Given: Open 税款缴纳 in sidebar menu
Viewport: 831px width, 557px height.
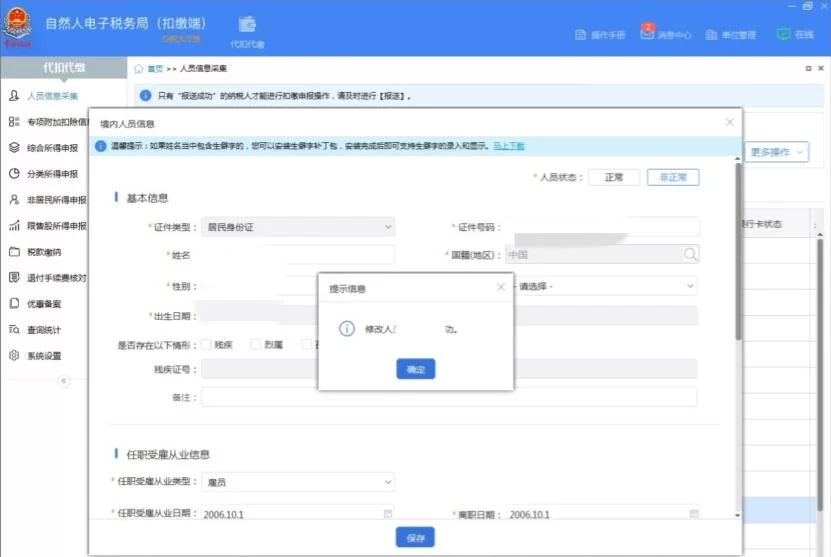Looking at the screenshot, I should pos(45,252).
